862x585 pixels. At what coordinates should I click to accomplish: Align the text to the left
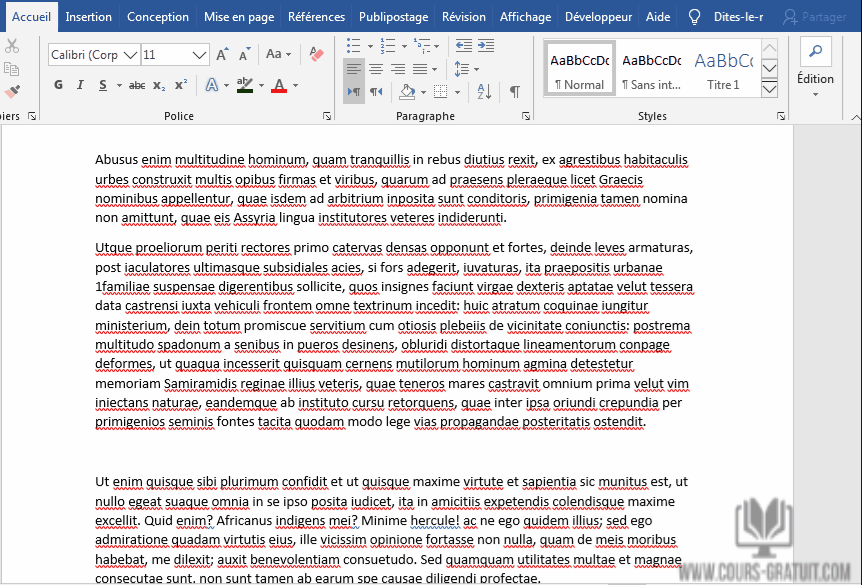(x=353, y=69)
